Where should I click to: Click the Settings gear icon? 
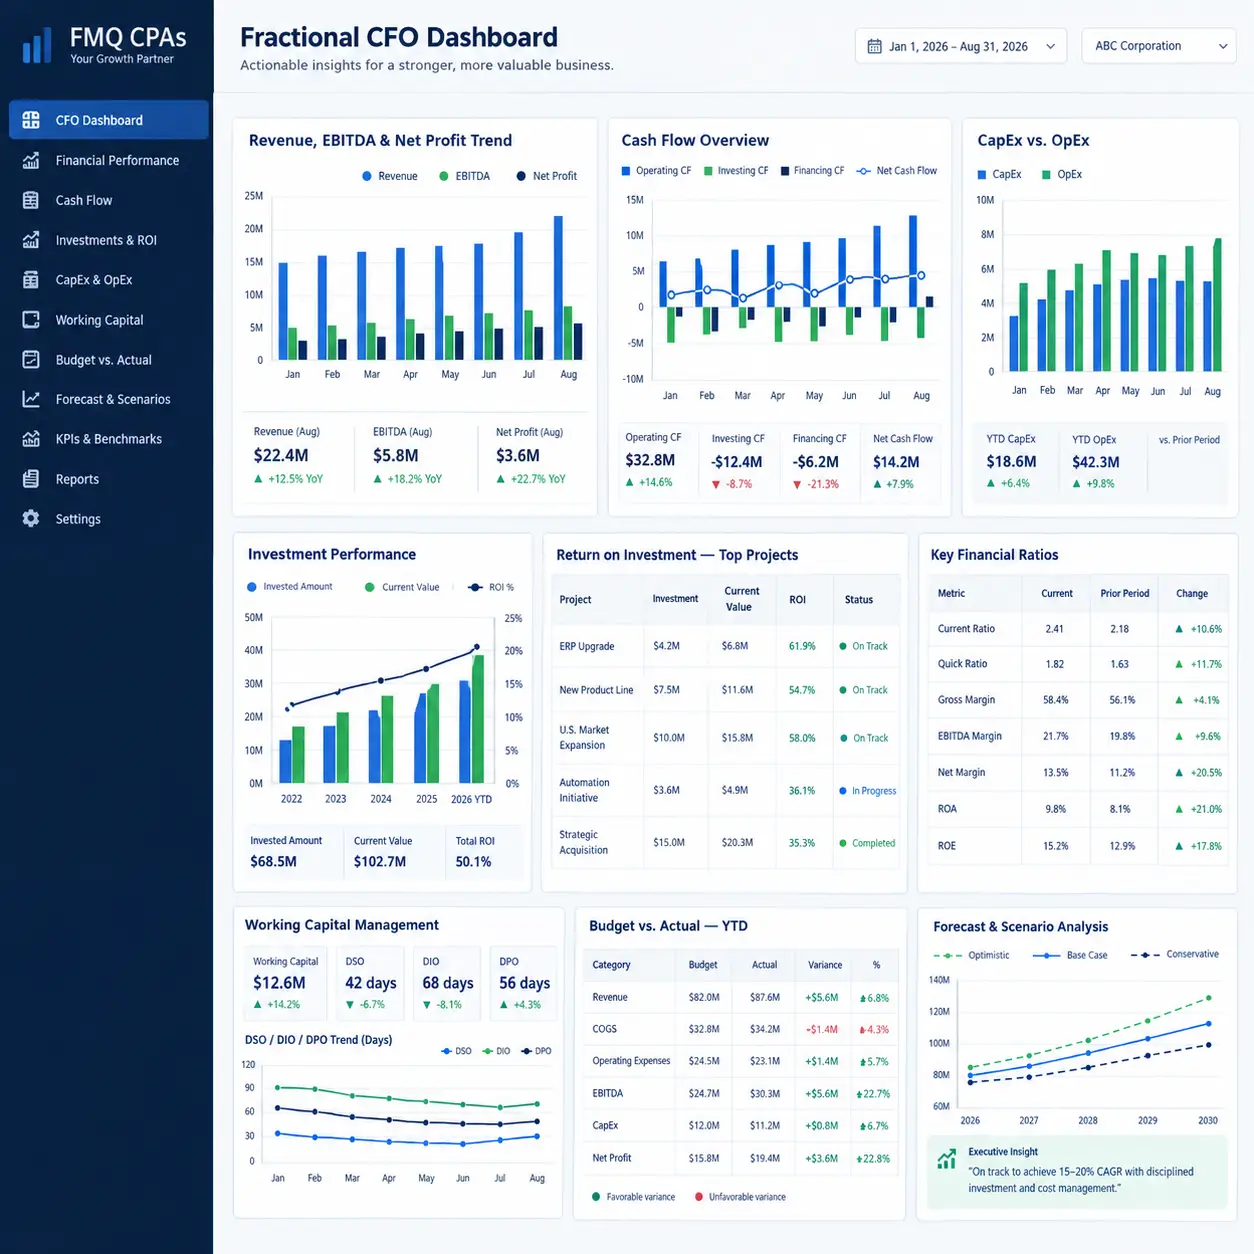(x=31, y=518)
